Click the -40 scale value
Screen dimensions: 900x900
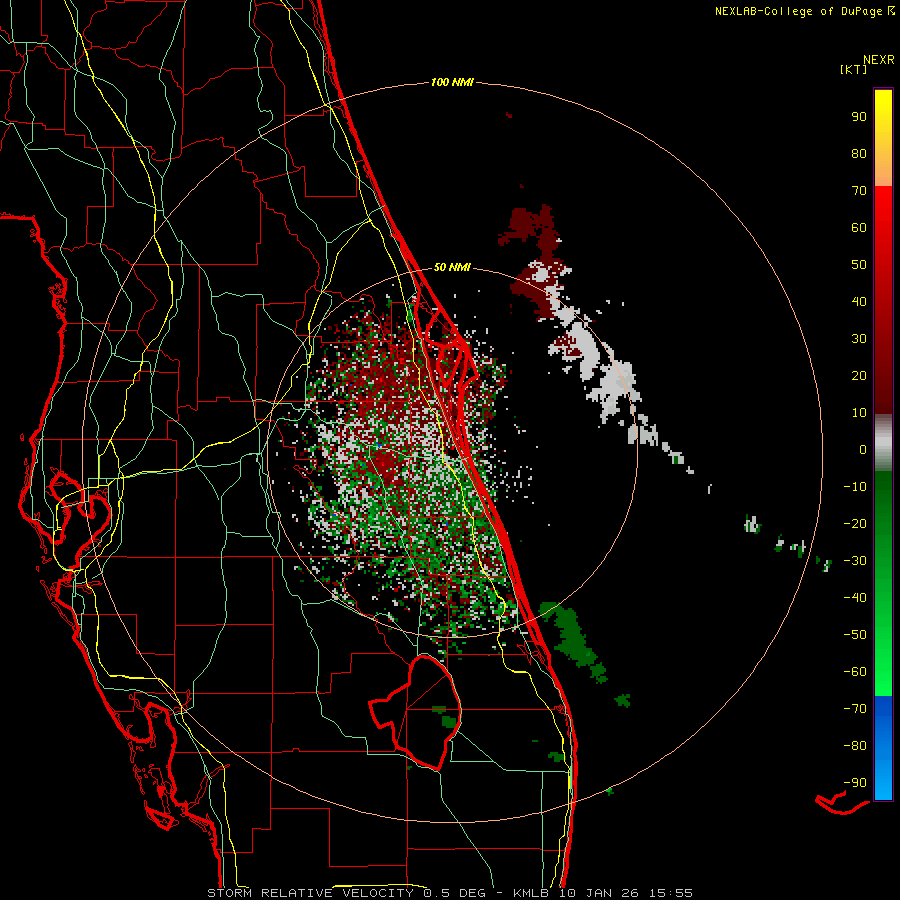tap(855, 598)
